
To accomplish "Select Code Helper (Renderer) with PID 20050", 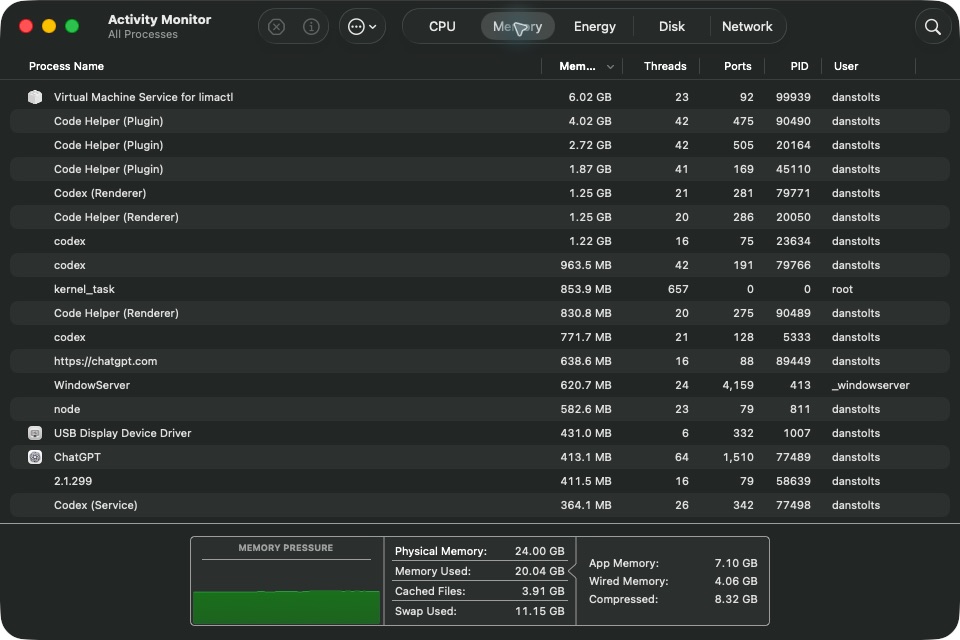I will point(479,217).
